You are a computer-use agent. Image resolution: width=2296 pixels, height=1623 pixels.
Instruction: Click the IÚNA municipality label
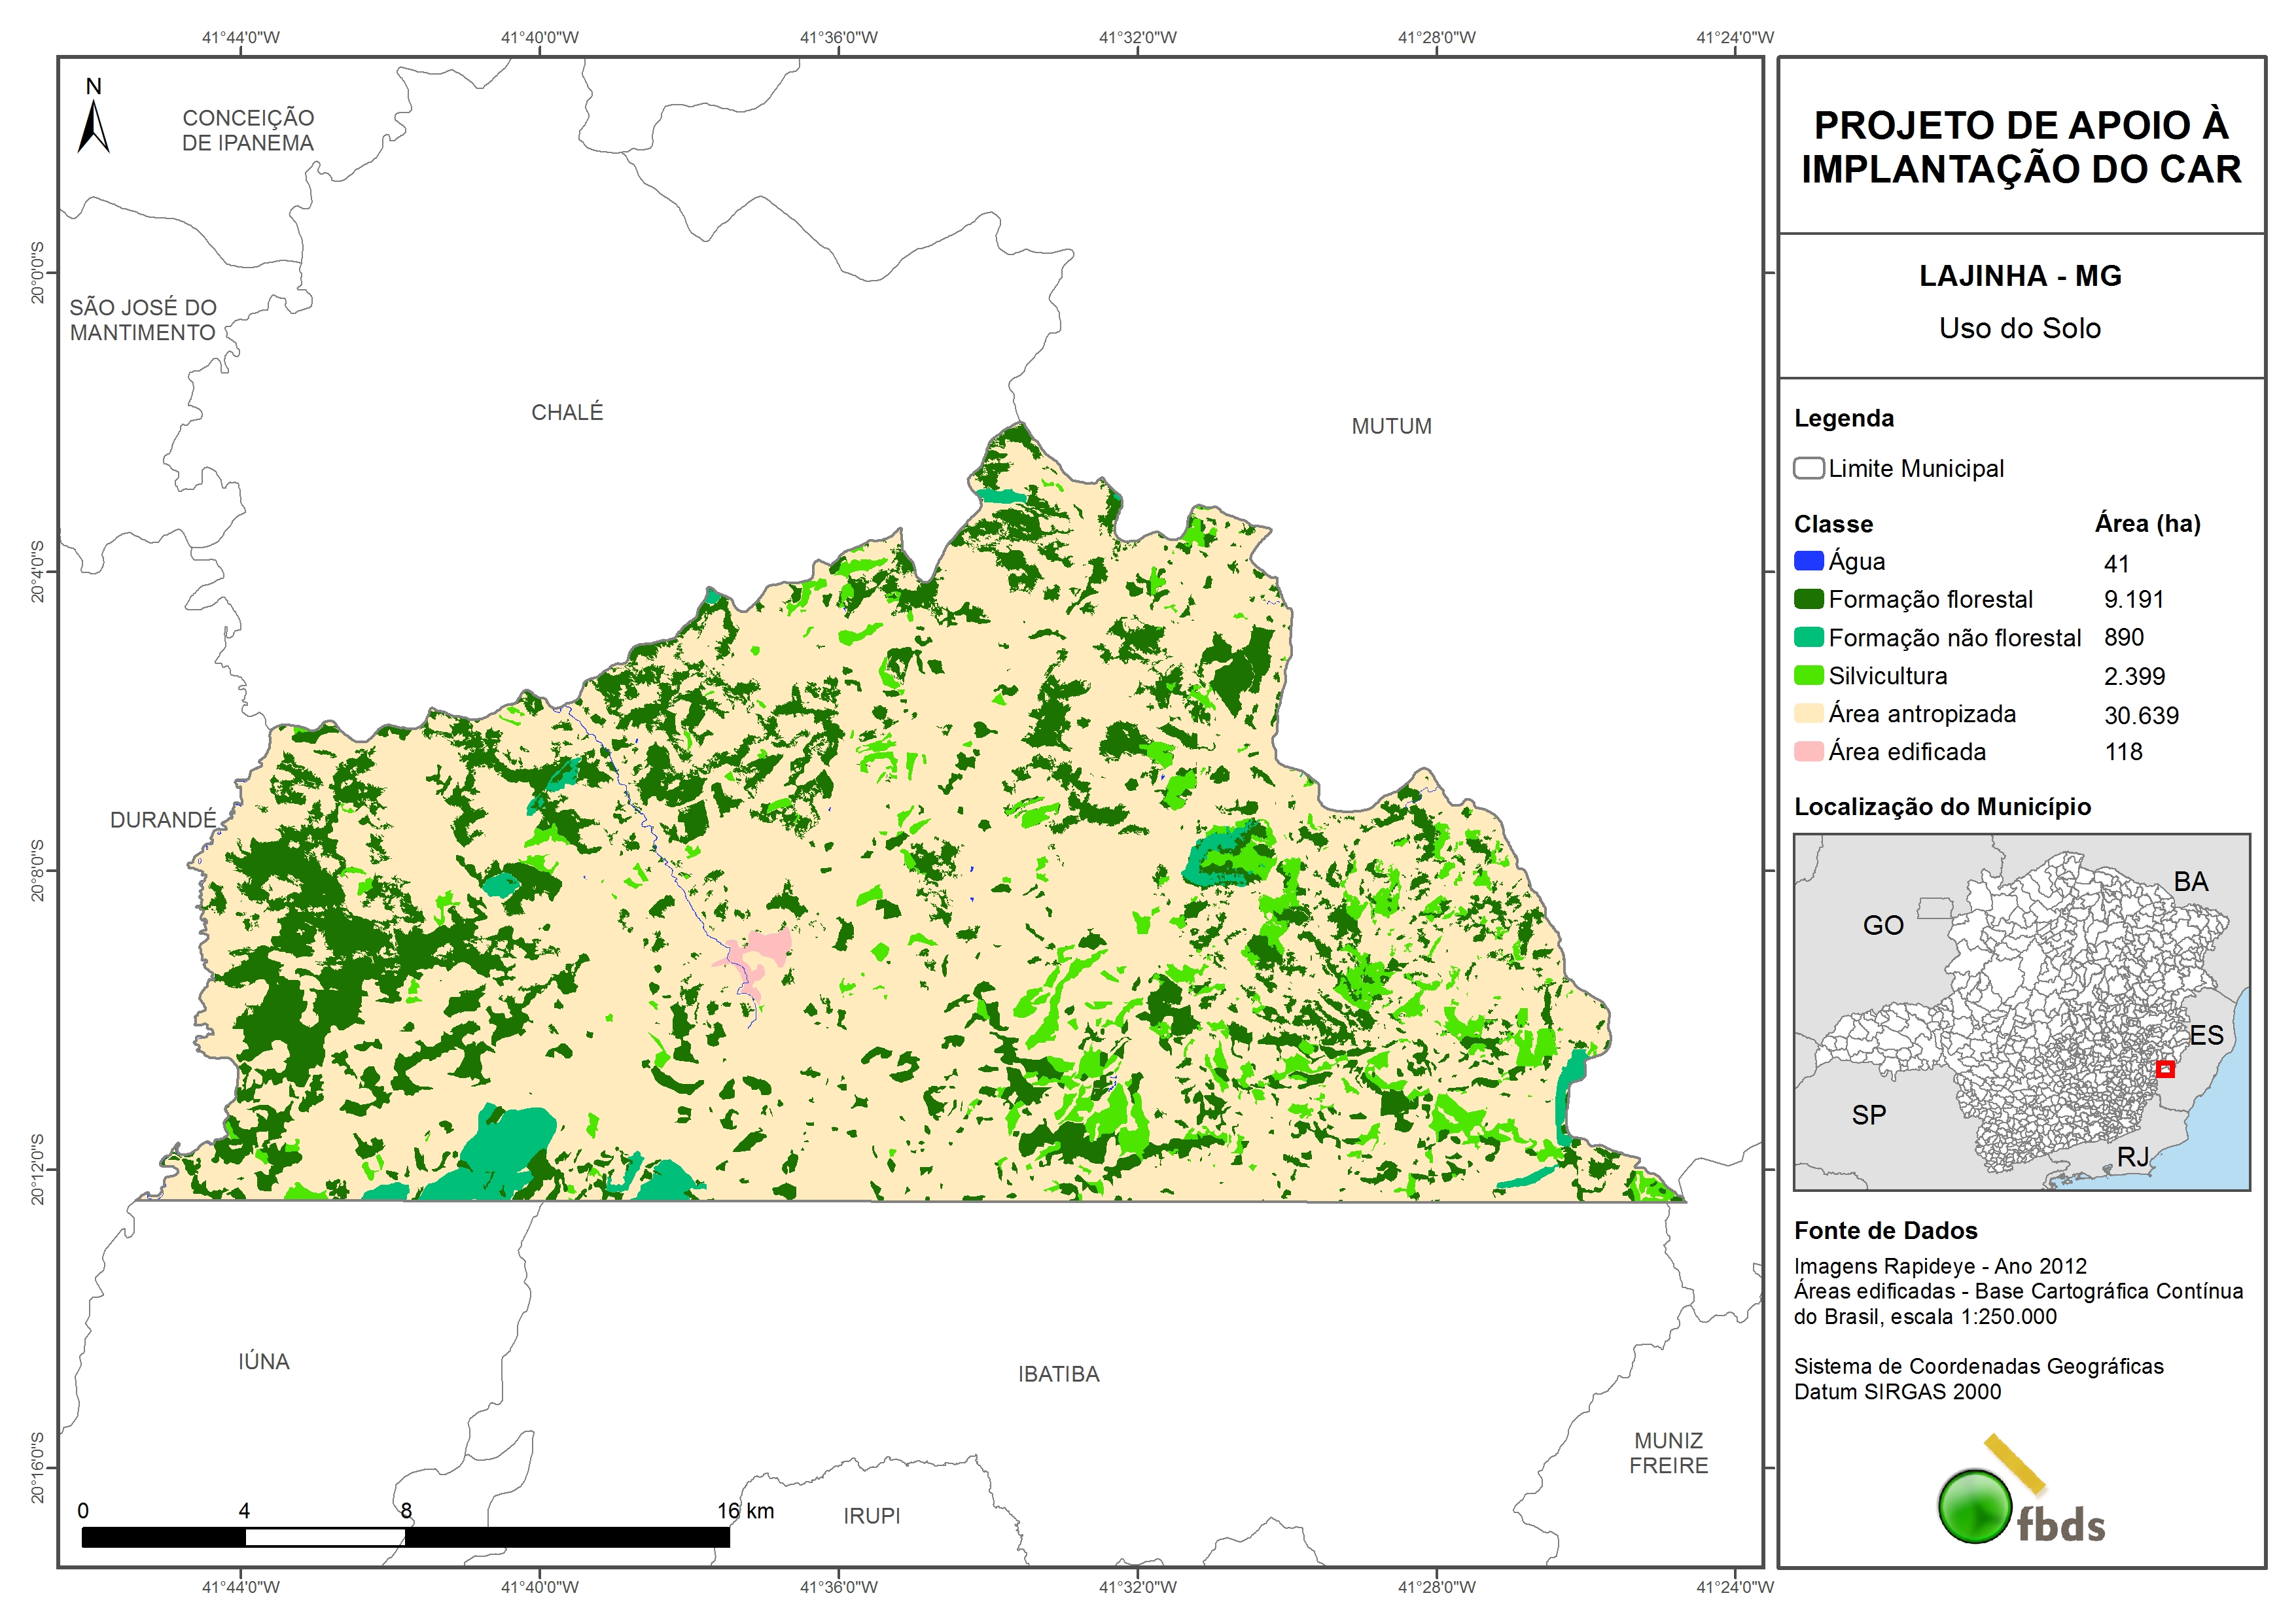pos(264,1361)
